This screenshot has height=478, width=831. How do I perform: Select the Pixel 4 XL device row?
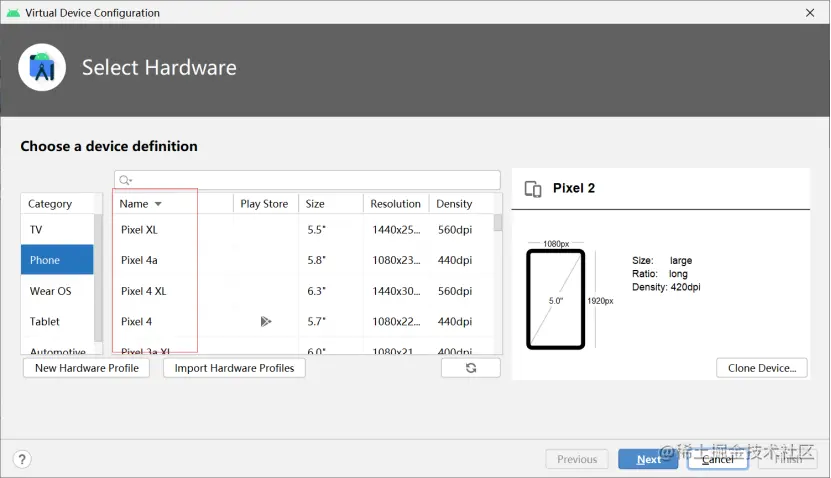tap(303, 290)
